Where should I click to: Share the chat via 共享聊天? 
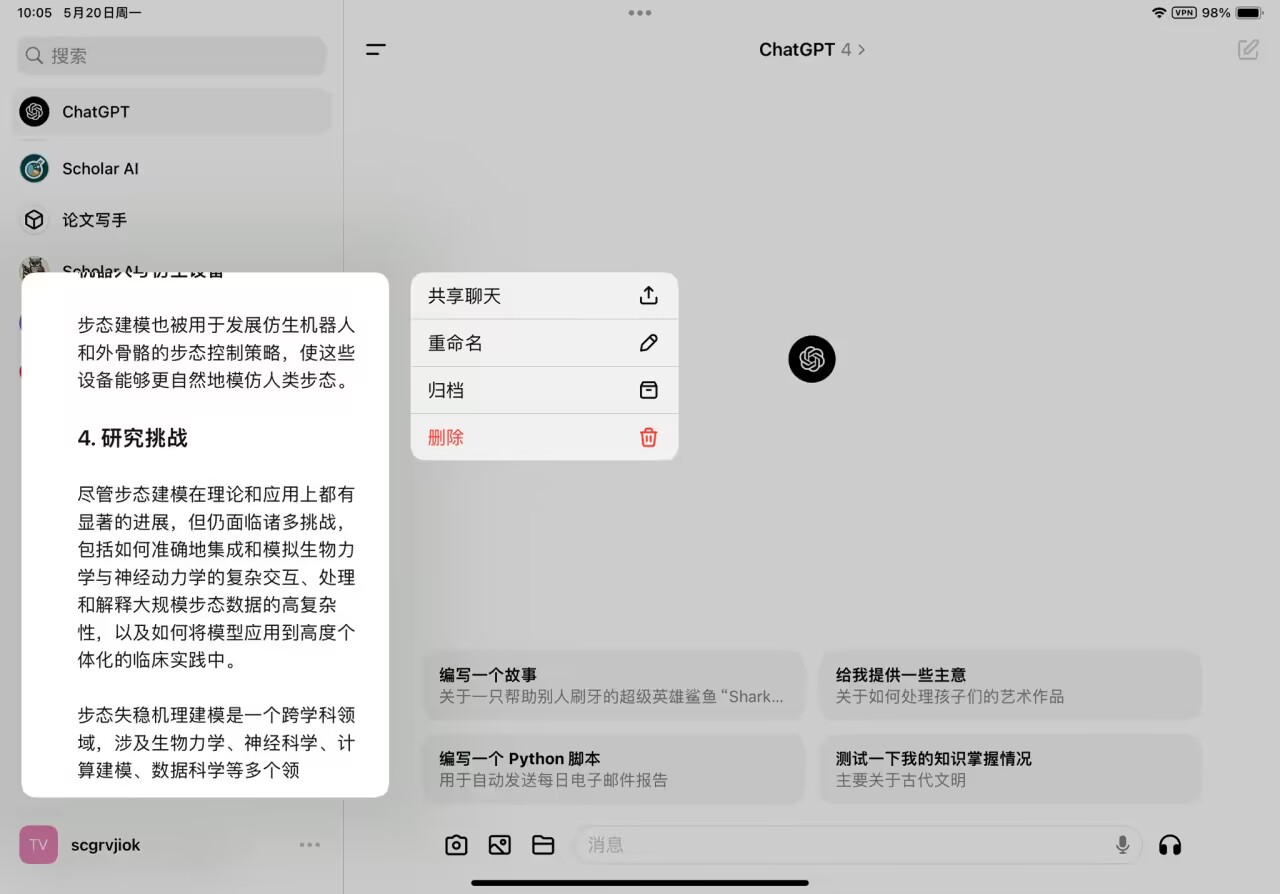coord(544,295)
